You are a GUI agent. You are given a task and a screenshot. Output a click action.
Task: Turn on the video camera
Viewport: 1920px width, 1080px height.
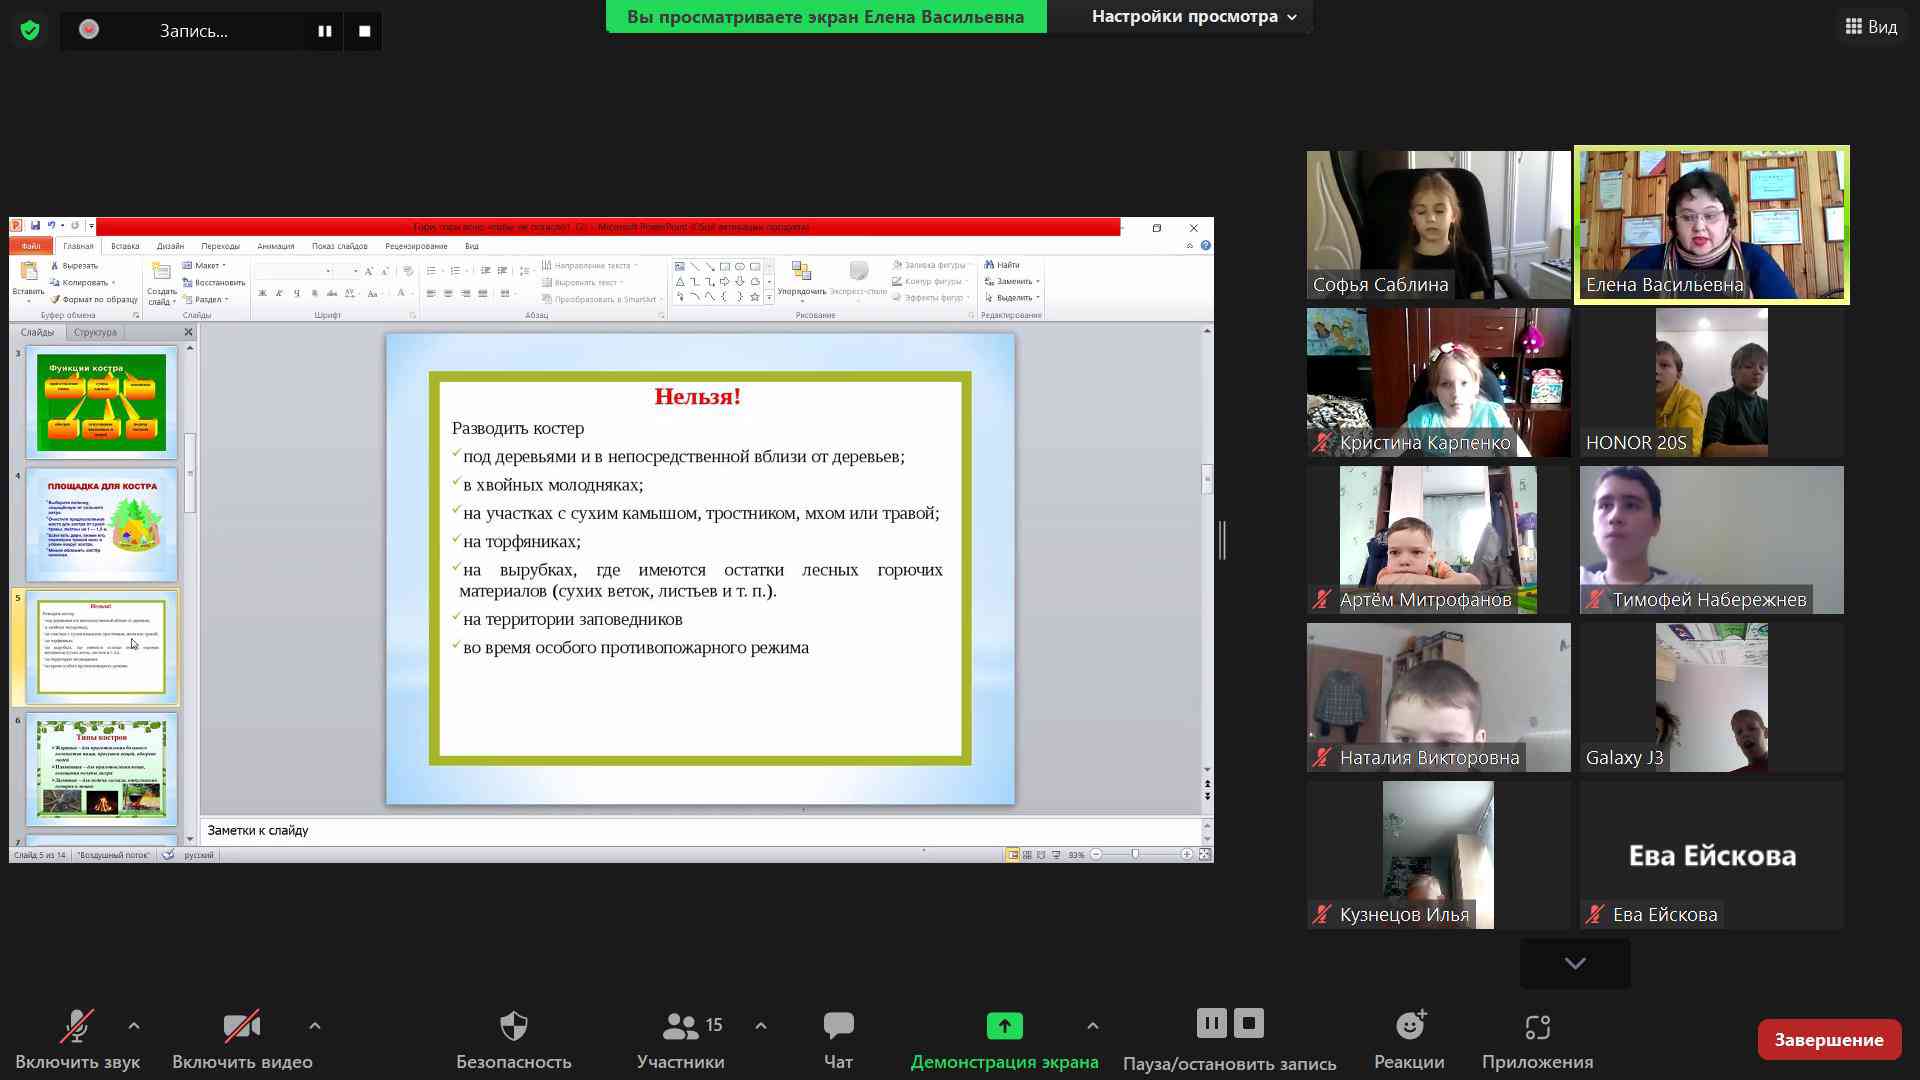pyautogui.click(x=242, y=1026)
